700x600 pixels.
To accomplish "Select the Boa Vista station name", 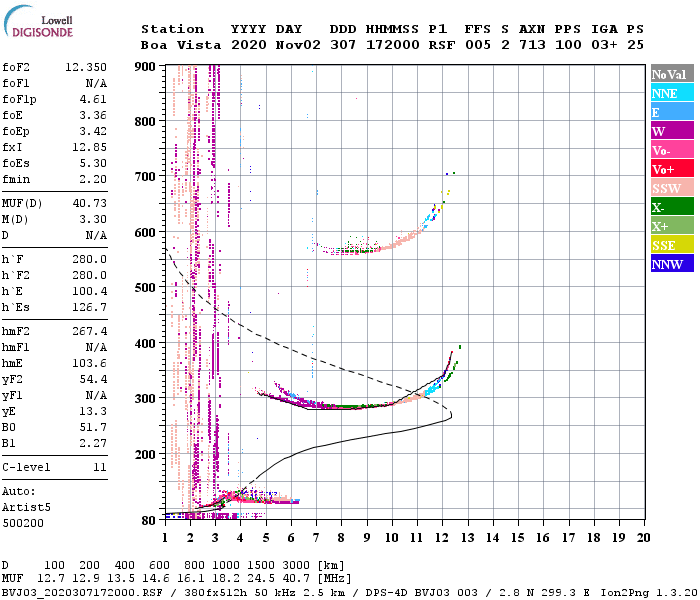I will (176, 45).
